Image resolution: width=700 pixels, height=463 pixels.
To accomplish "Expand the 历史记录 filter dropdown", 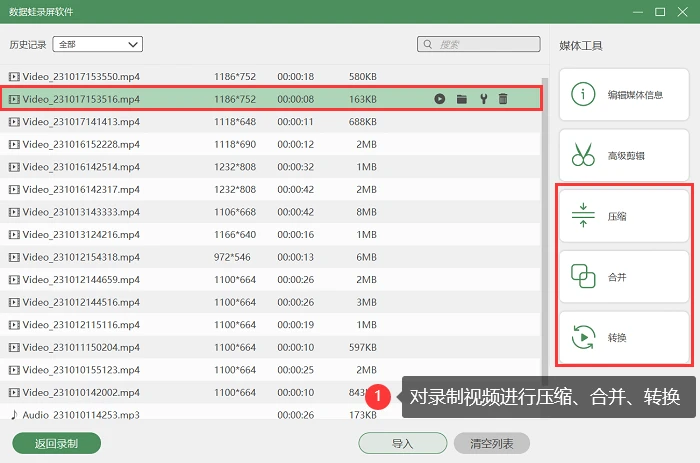I will [98, 44].
